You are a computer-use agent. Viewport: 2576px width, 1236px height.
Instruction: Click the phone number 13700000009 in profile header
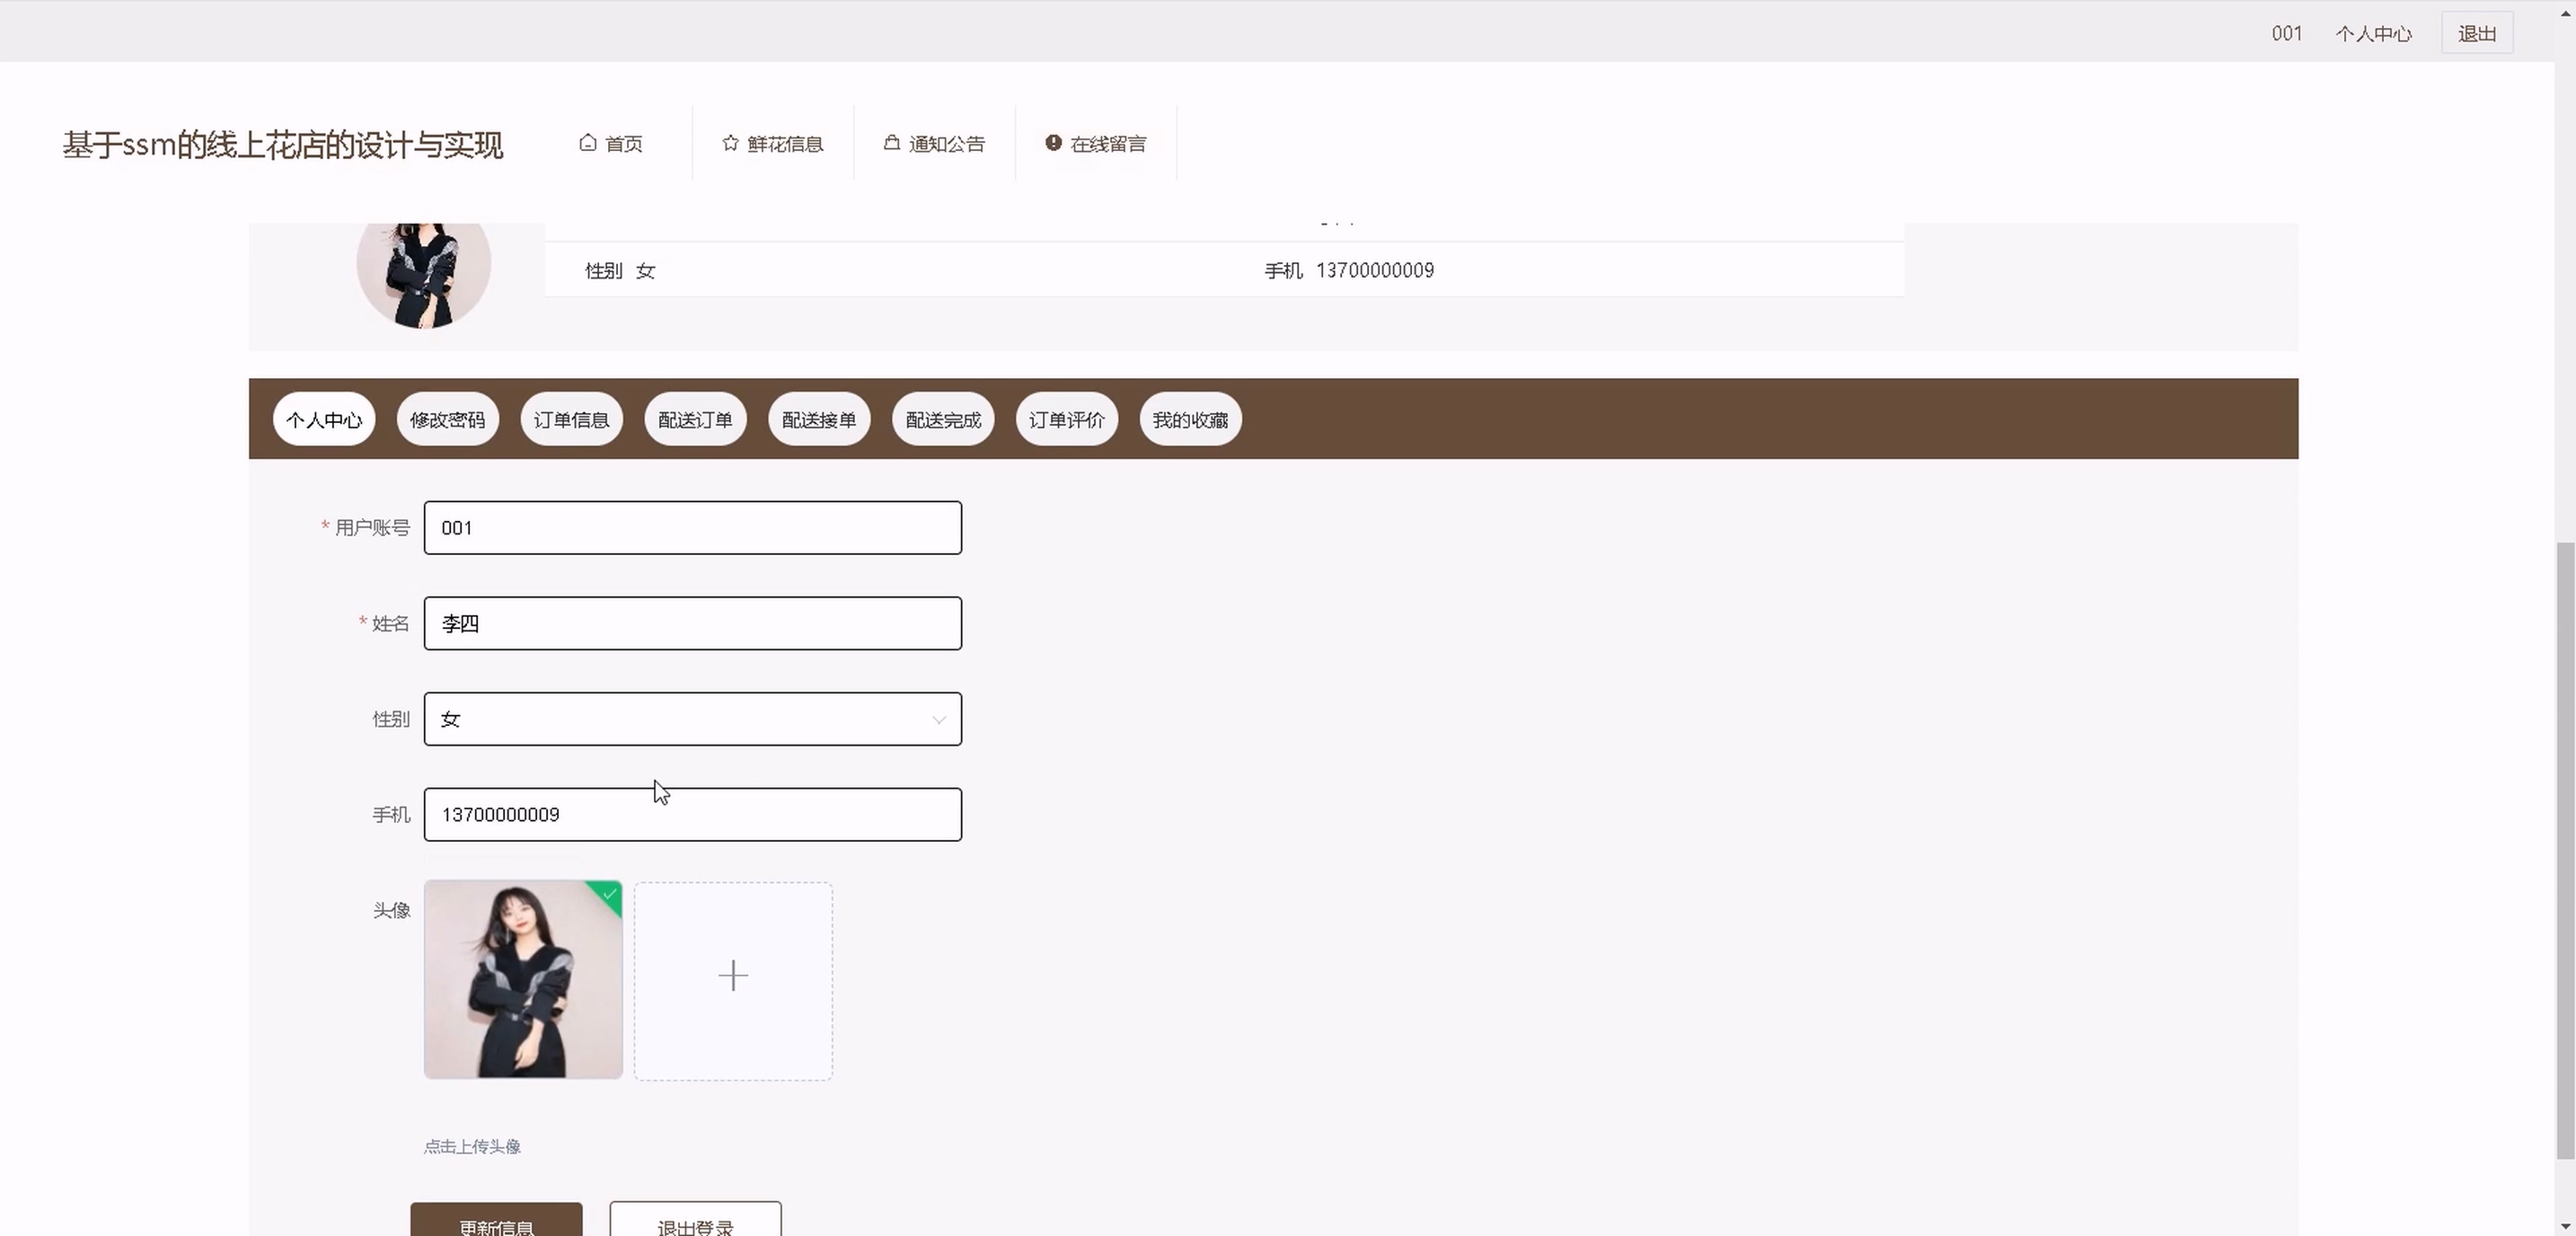[1375, 271]
